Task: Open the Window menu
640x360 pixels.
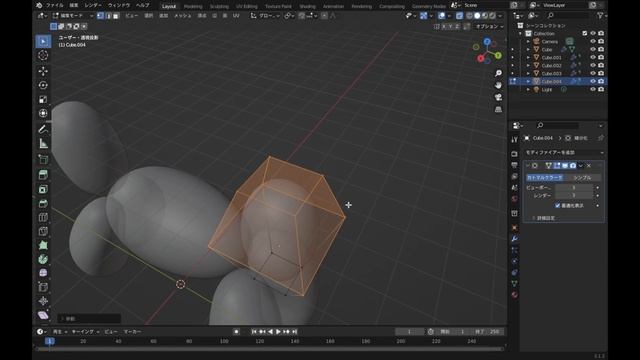Action: click(119, 5)
